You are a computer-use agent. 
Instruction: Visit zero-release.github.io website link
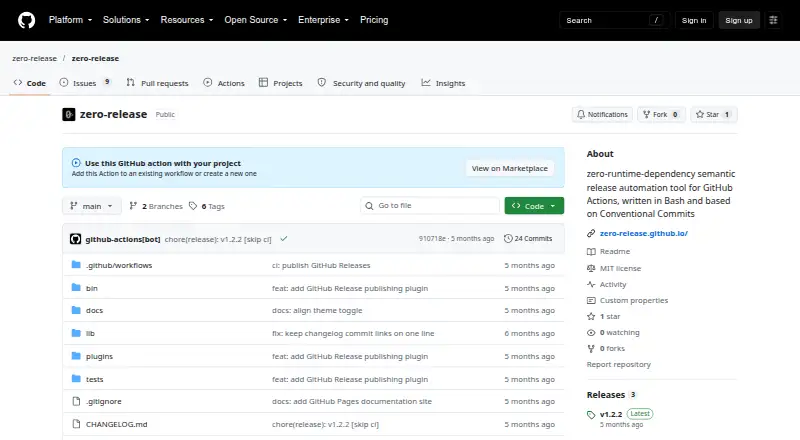[643, 233]
